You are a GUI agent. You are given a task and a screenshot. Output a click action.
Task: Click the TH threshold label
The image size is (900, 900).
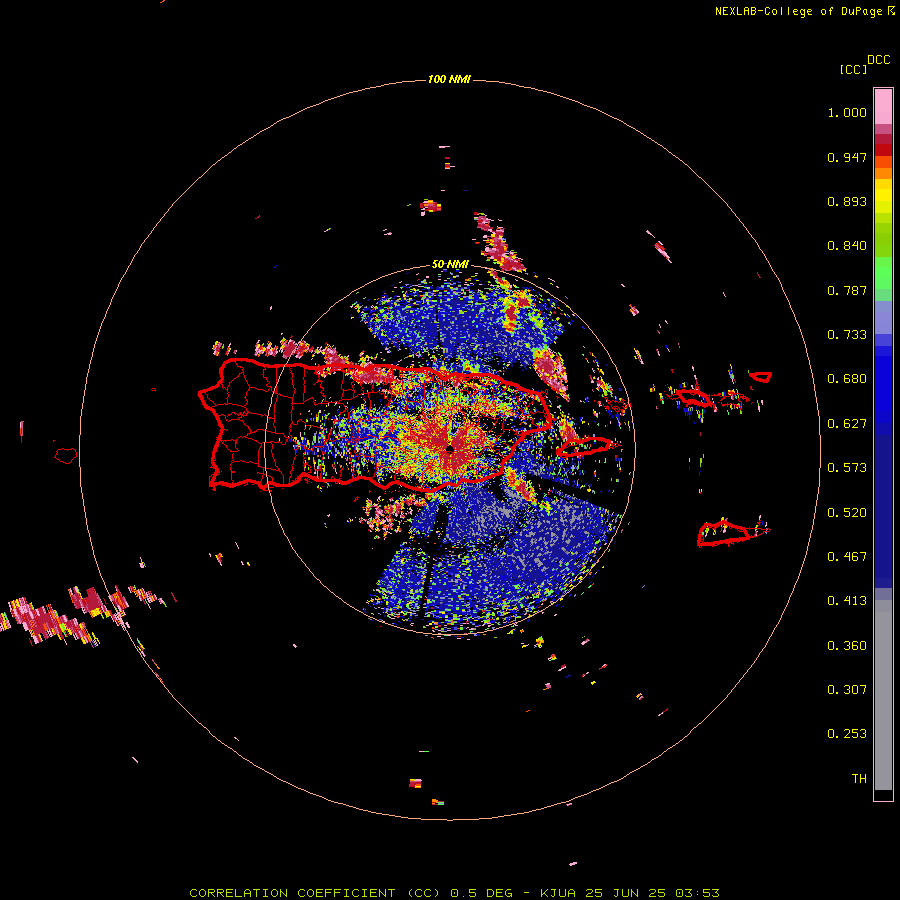tap(859, 779)
